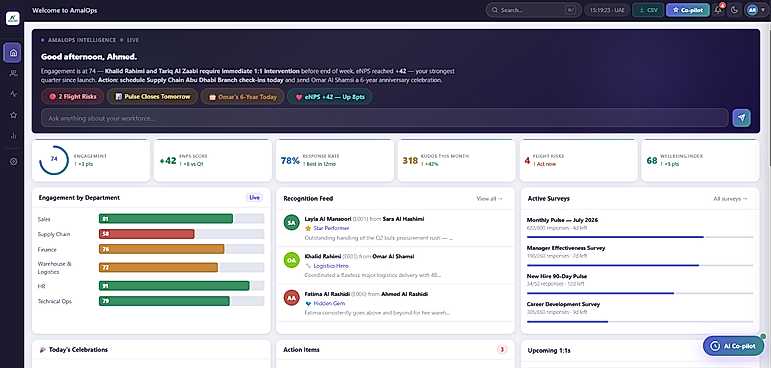Select the Pulse Closes Tomorrow chip

coord(152,97)
